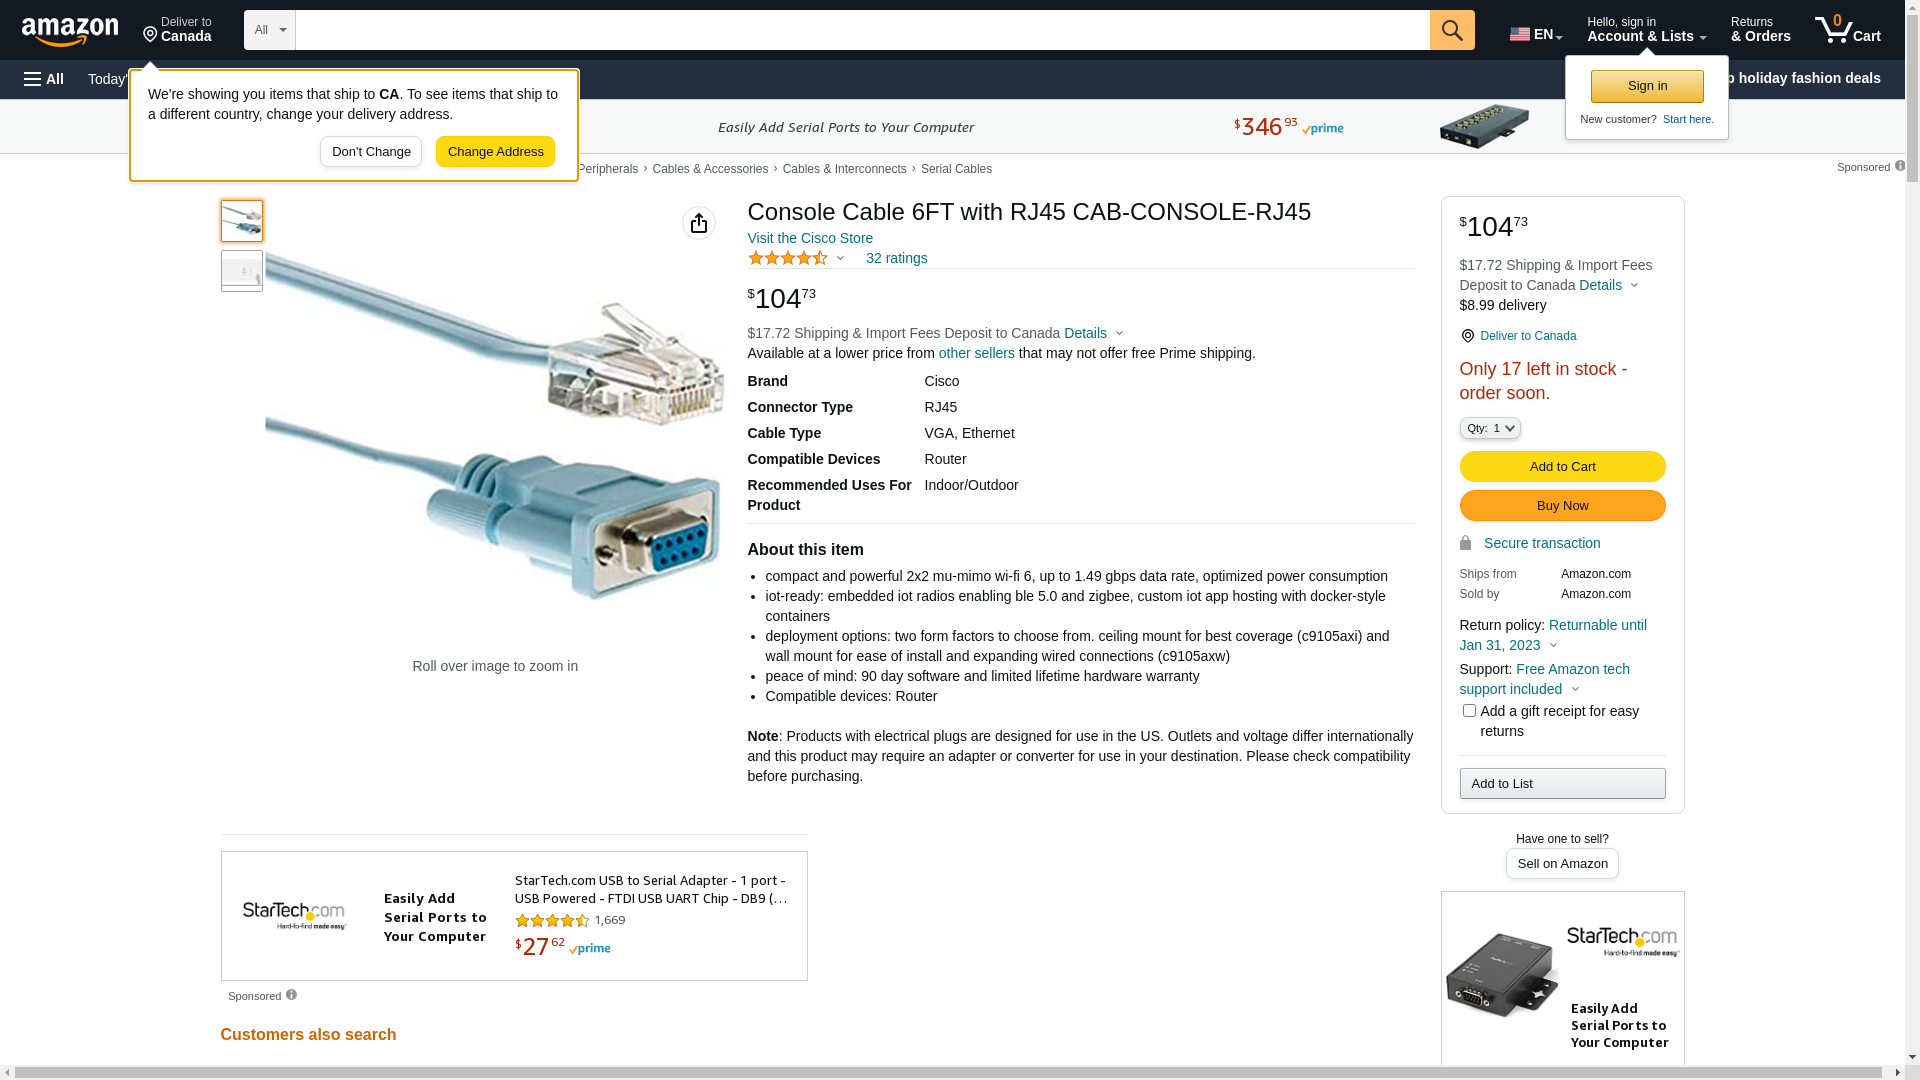The image size is (1920, 1080).
Task: Click the share icon on product image
Action: pos(699,223)
